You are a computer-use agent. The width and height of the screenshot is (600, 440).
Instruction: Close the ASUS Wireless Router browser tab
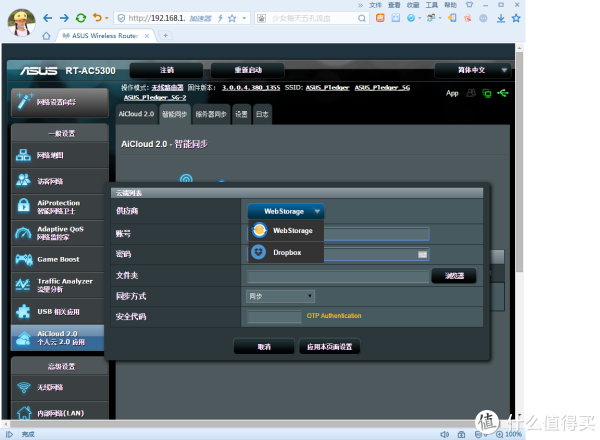147,36
